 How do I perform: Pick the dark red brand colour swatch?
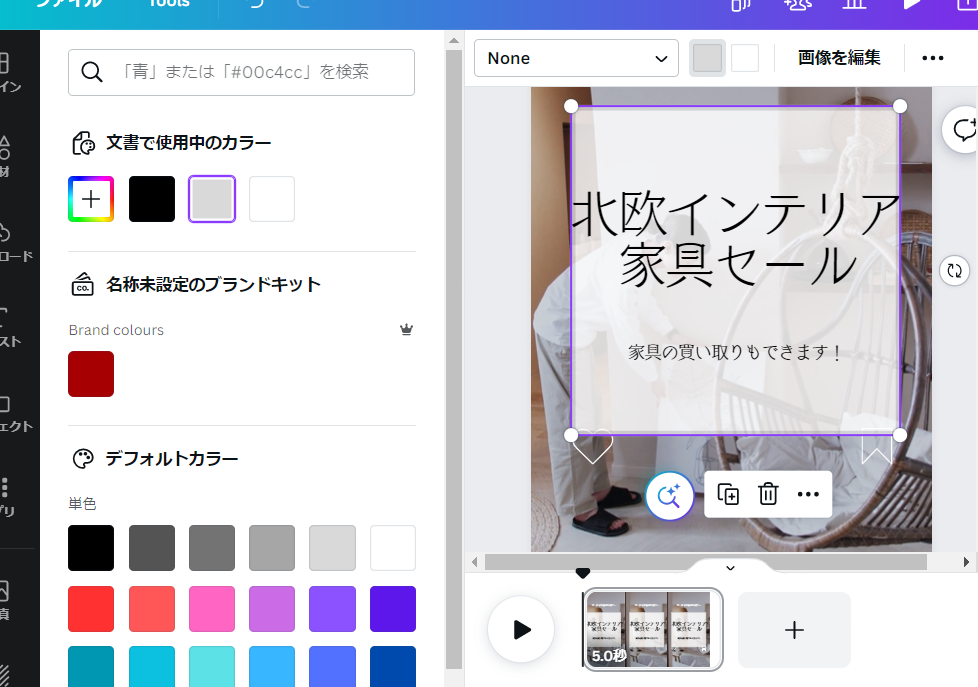pyautogui.click(x=91, y=374)
